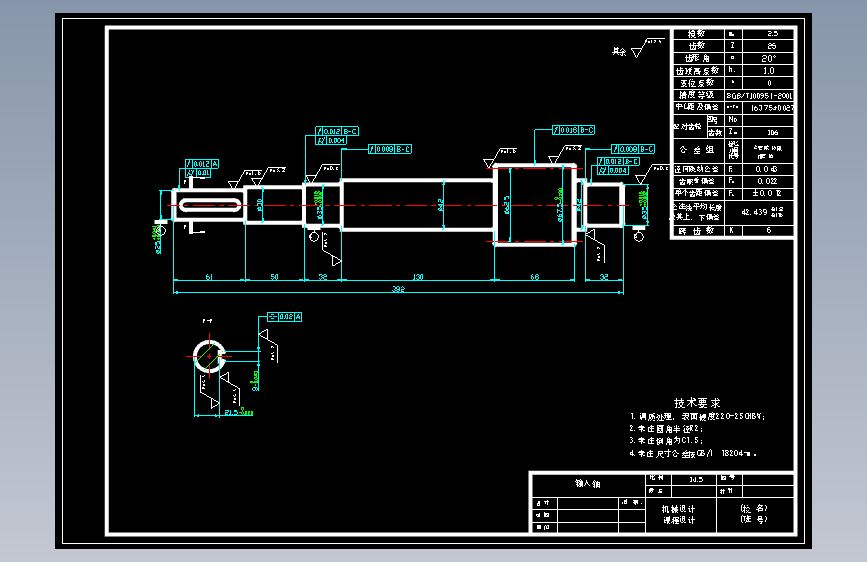Click the 机械设计 课程设计 title block cell
Image resolution: width=867 pixels, height=562 pixels.
(x=679, y=514)
